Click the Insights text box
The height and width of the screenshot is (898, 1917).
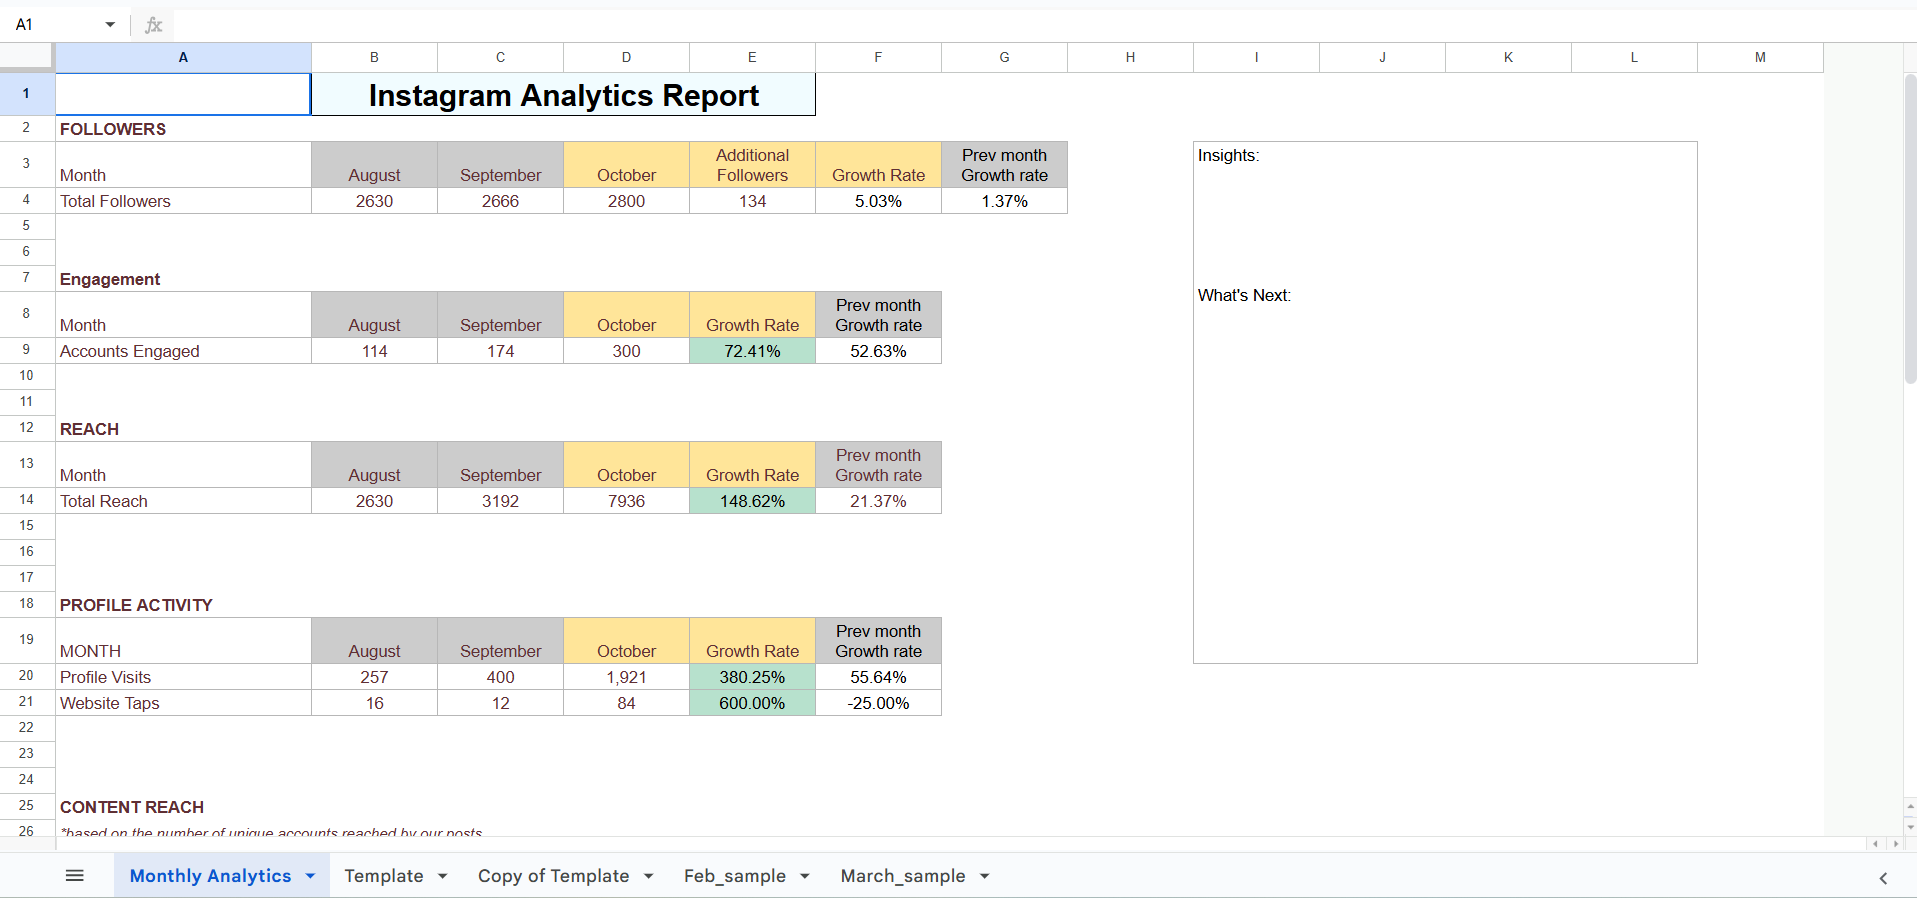click(x=1445, y=402)
